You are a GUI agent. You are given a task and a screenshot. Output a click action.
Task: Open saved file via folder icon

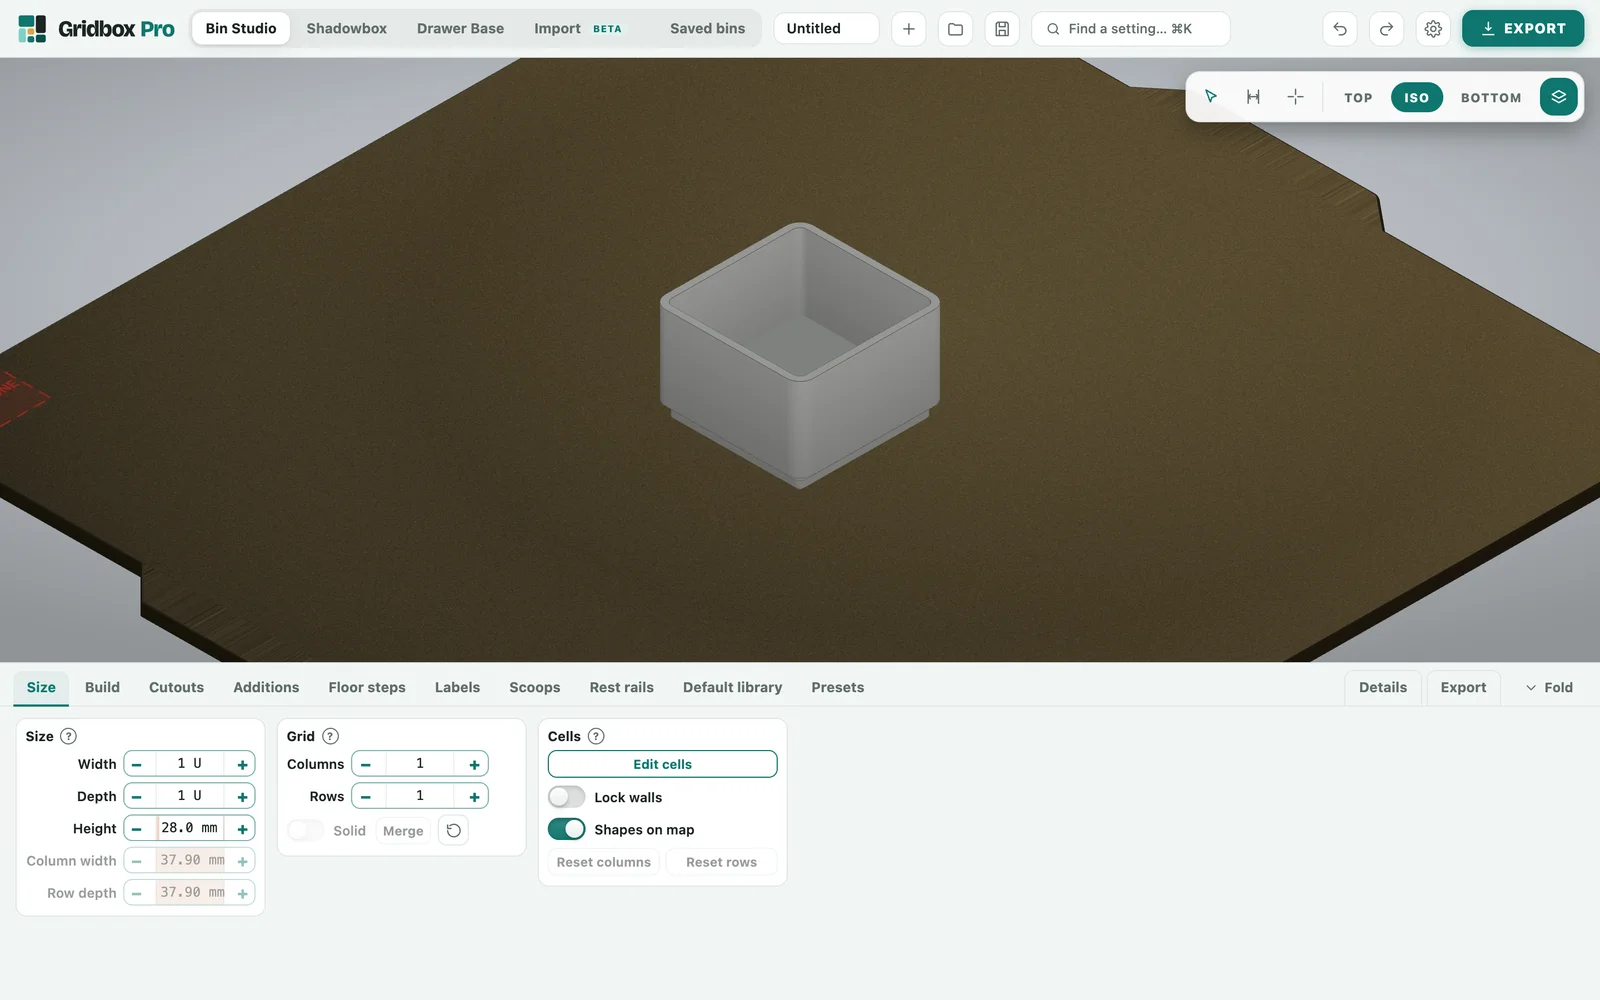click(955, 29)
